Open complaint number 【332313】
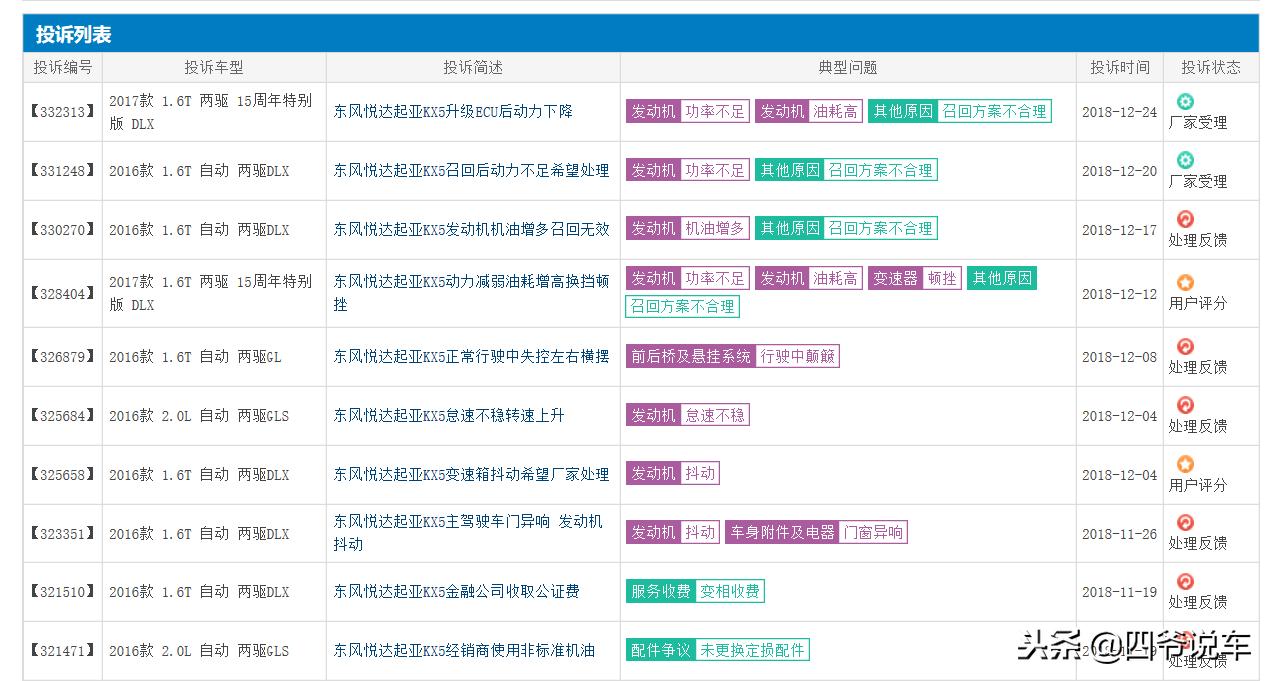The height and width of the screenshot is (681, 1271). (x=62, y=112)
